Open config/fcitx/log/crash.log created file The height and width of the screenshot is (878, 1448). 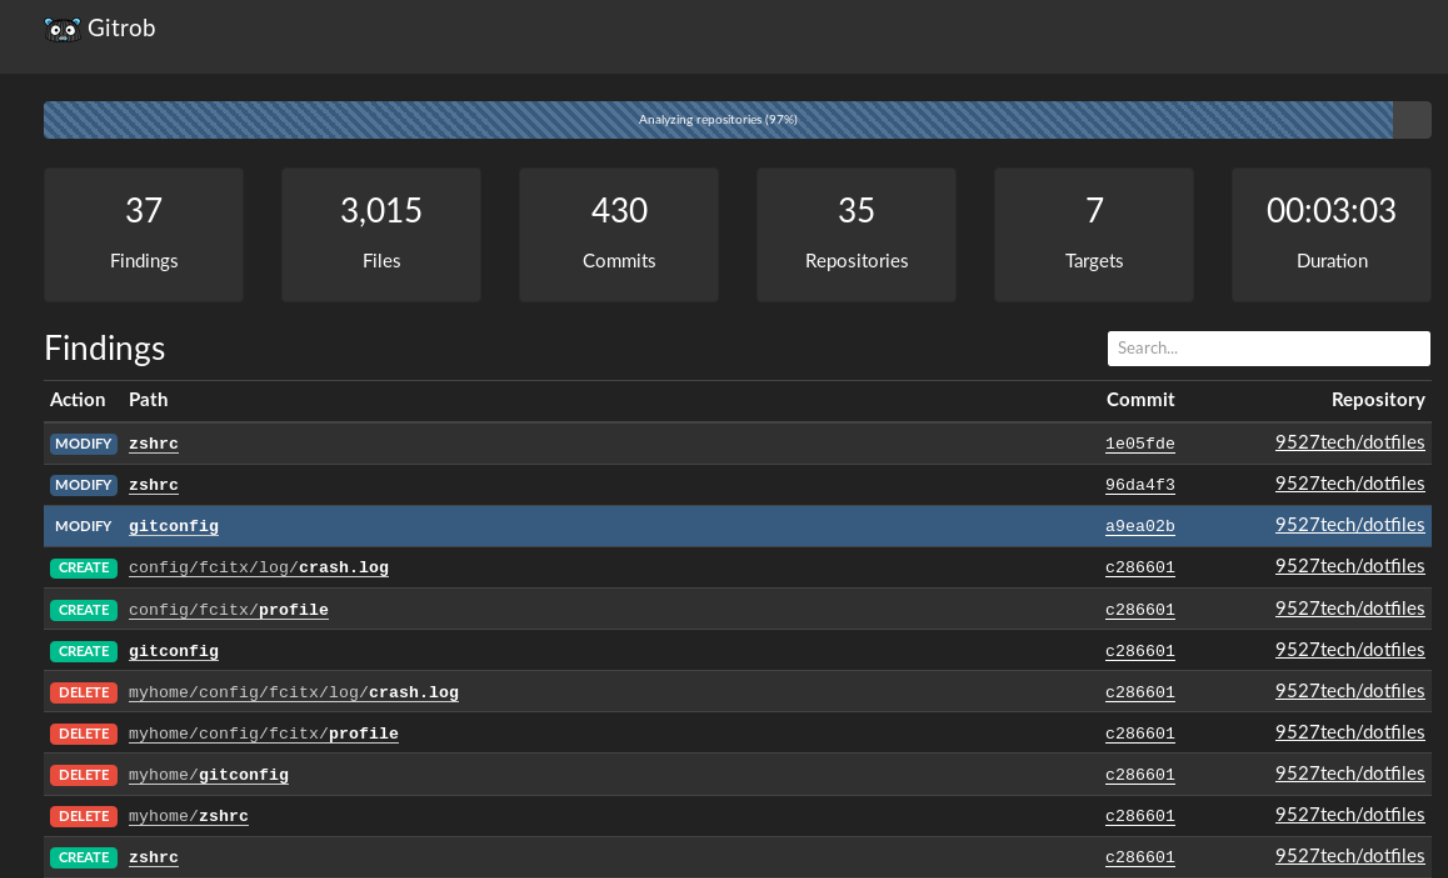click(x=258, y=567)
